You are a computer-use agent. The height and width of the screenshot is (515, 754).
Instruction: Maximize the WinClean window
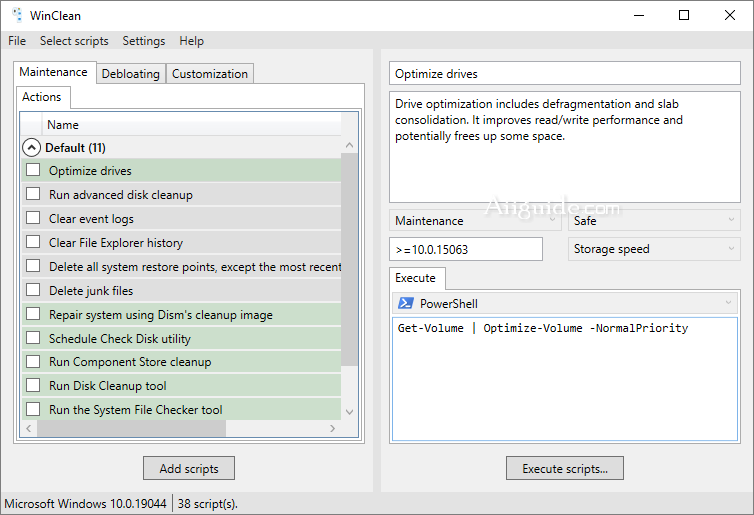(x=684, y=15)
